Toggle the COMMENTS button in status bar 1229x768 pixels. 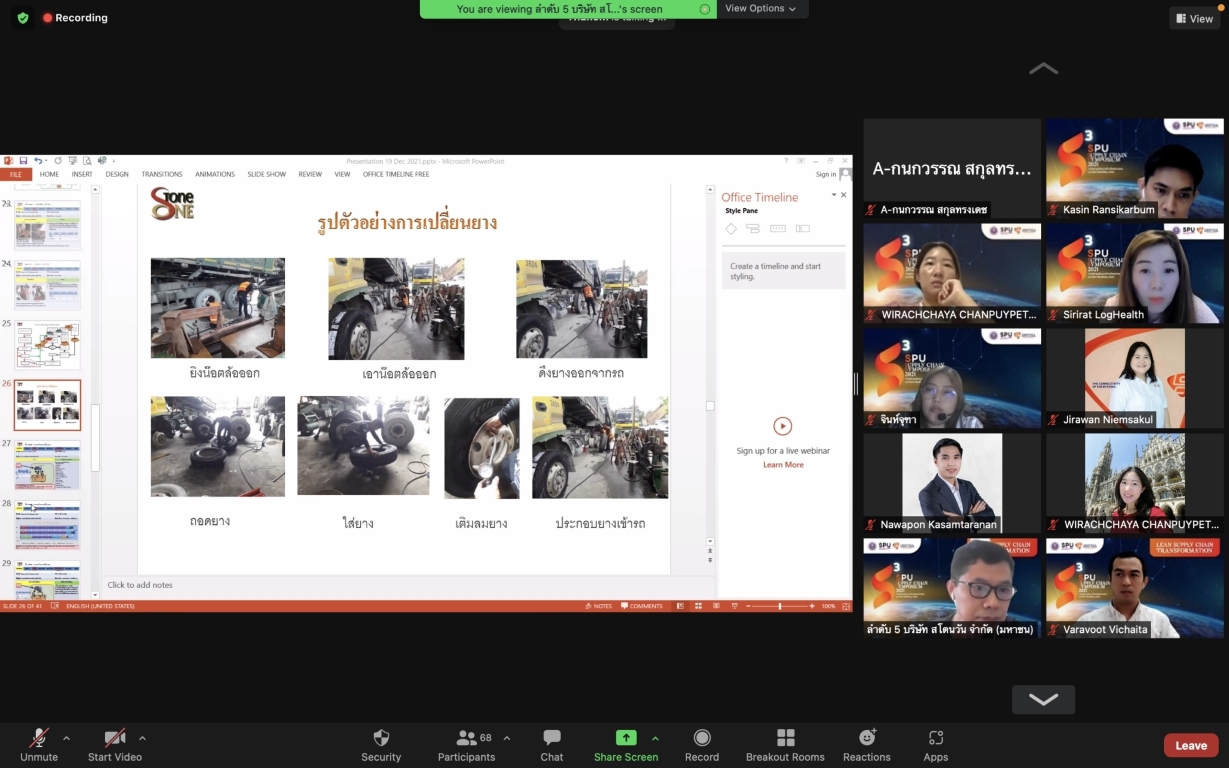click(641, 606)
